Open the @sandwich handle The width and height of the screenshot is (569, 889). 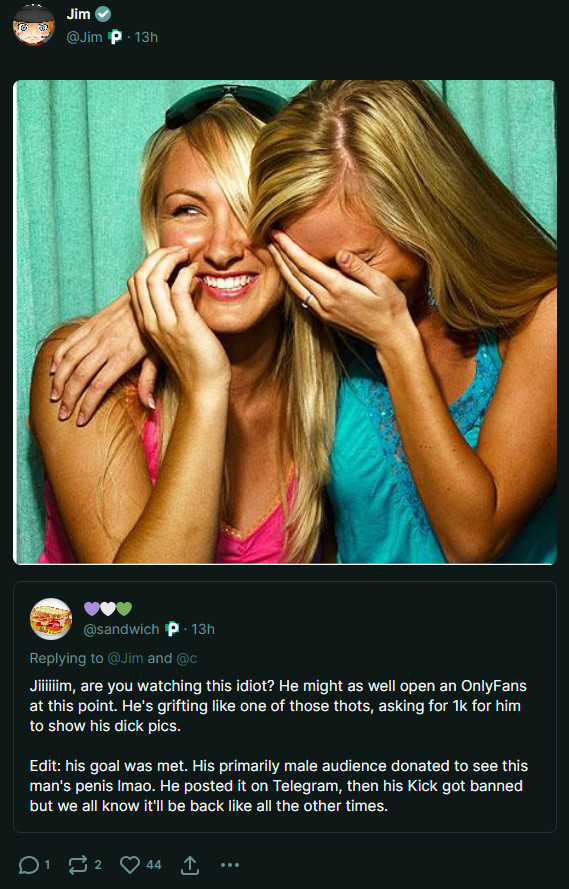click(x=121, y=629)
